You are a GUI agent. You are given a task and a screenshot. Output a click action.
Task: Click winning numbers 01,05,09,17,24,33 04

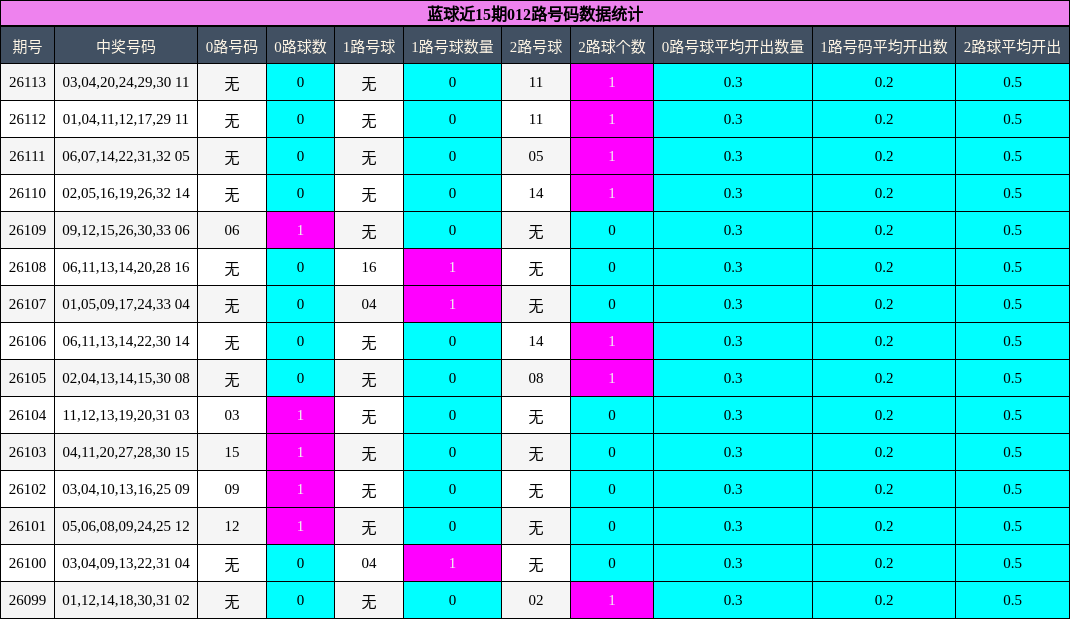(x=126, y=304)
